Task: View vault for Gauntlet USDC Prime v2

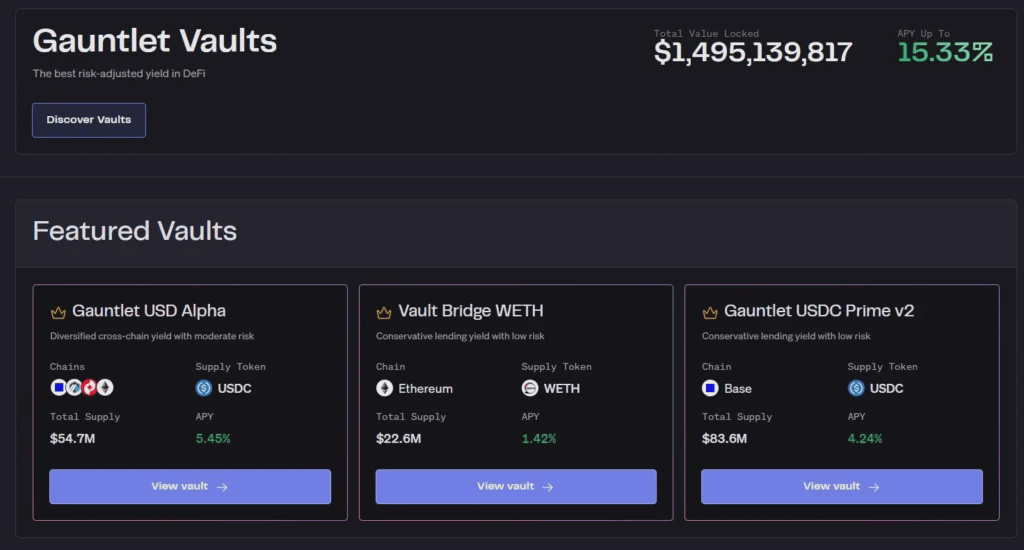Action: [842, 486]
